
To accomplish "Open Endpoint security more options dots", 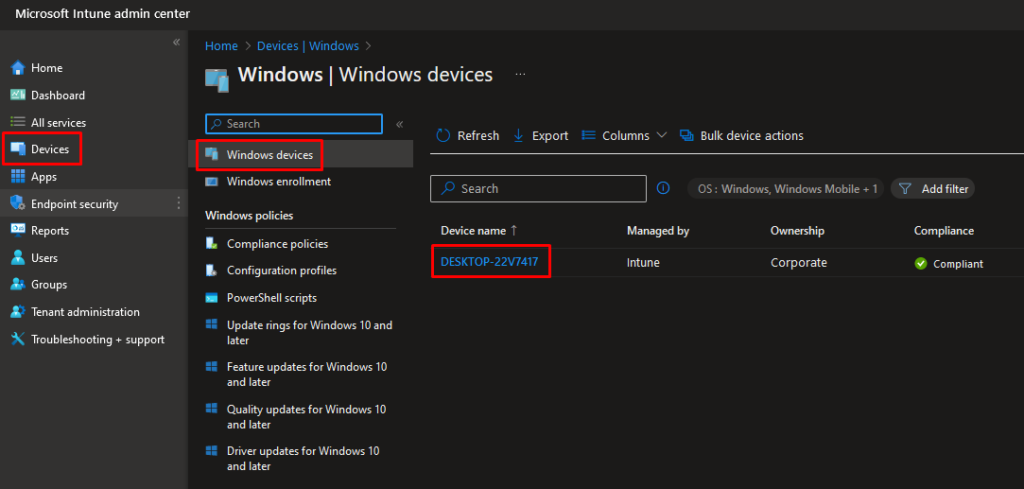I will (179, 204).
